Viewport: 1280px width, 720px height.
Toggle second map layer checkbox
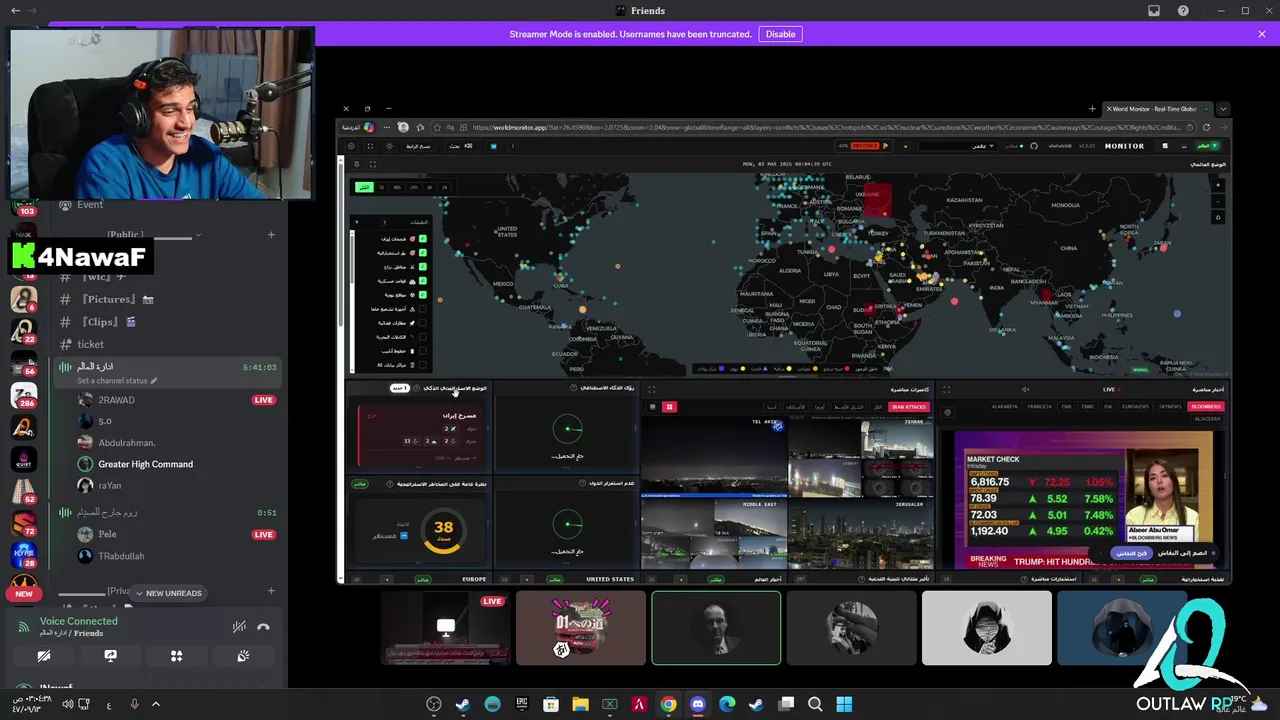point(423,253)
